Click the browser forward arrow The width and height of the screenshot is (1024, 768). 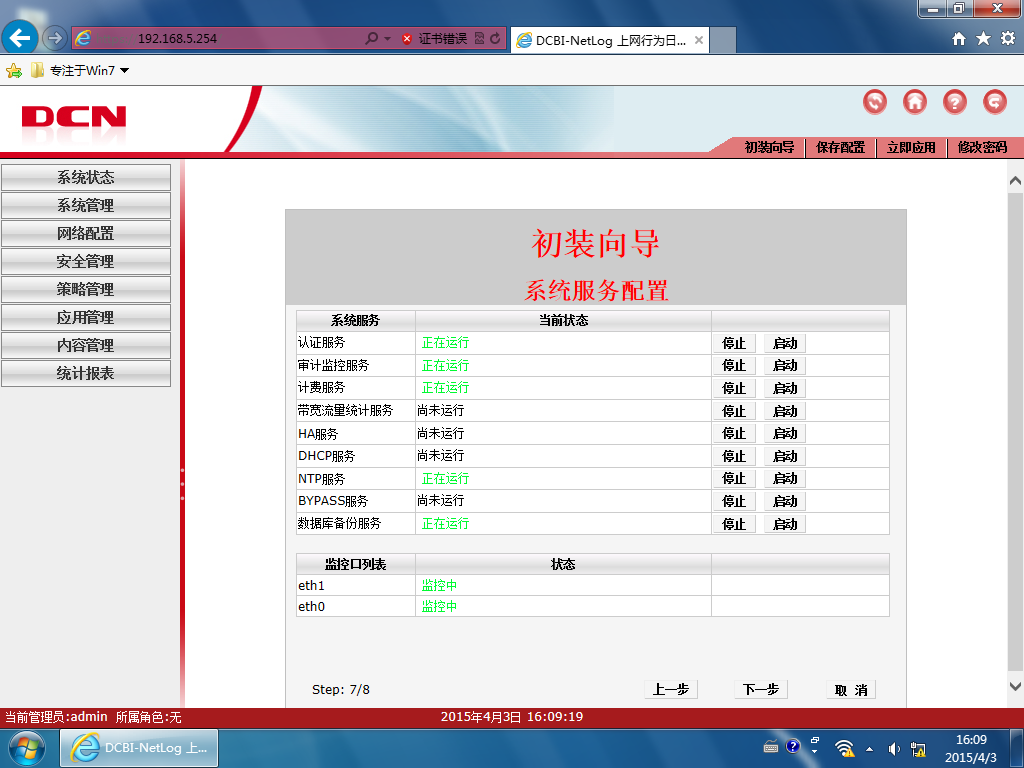pos(55,39)
